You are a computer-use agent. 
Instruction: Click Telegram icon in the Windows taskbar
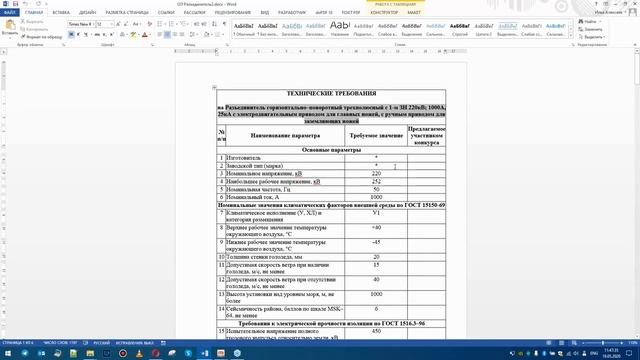tap(24, 353)
